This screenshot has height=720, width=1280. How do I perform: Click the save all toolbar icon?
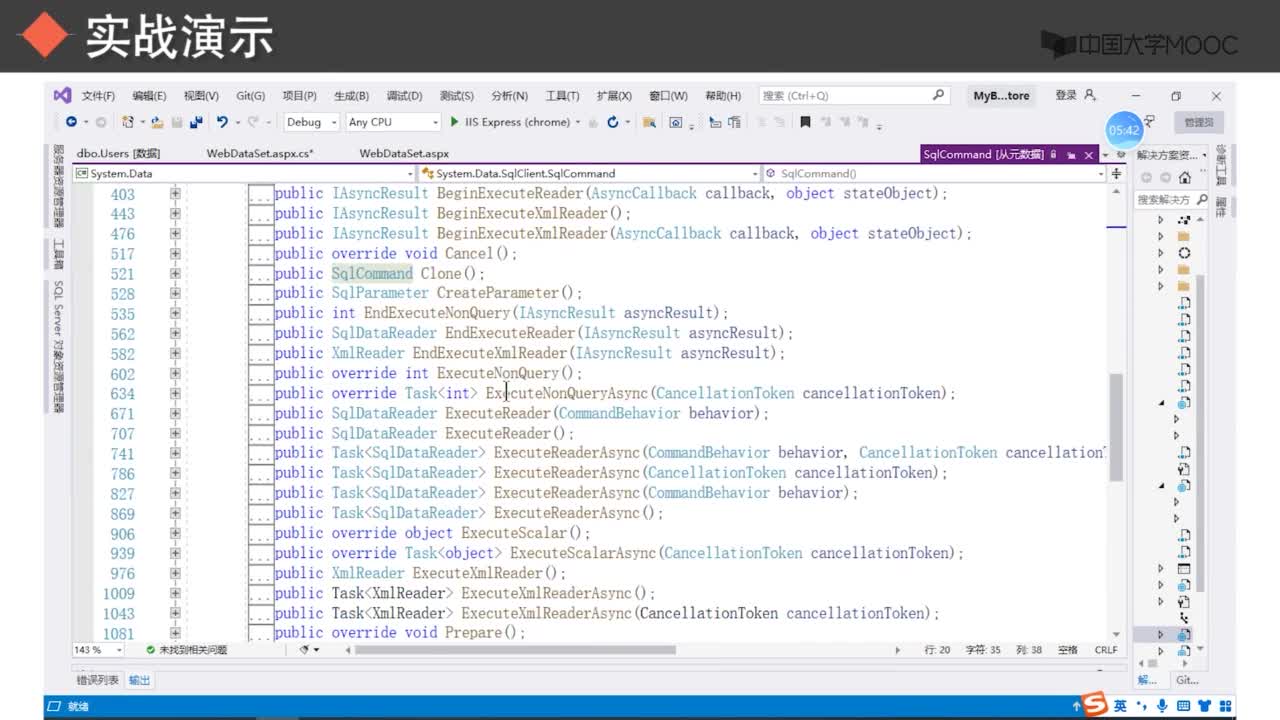pos(195,122)
